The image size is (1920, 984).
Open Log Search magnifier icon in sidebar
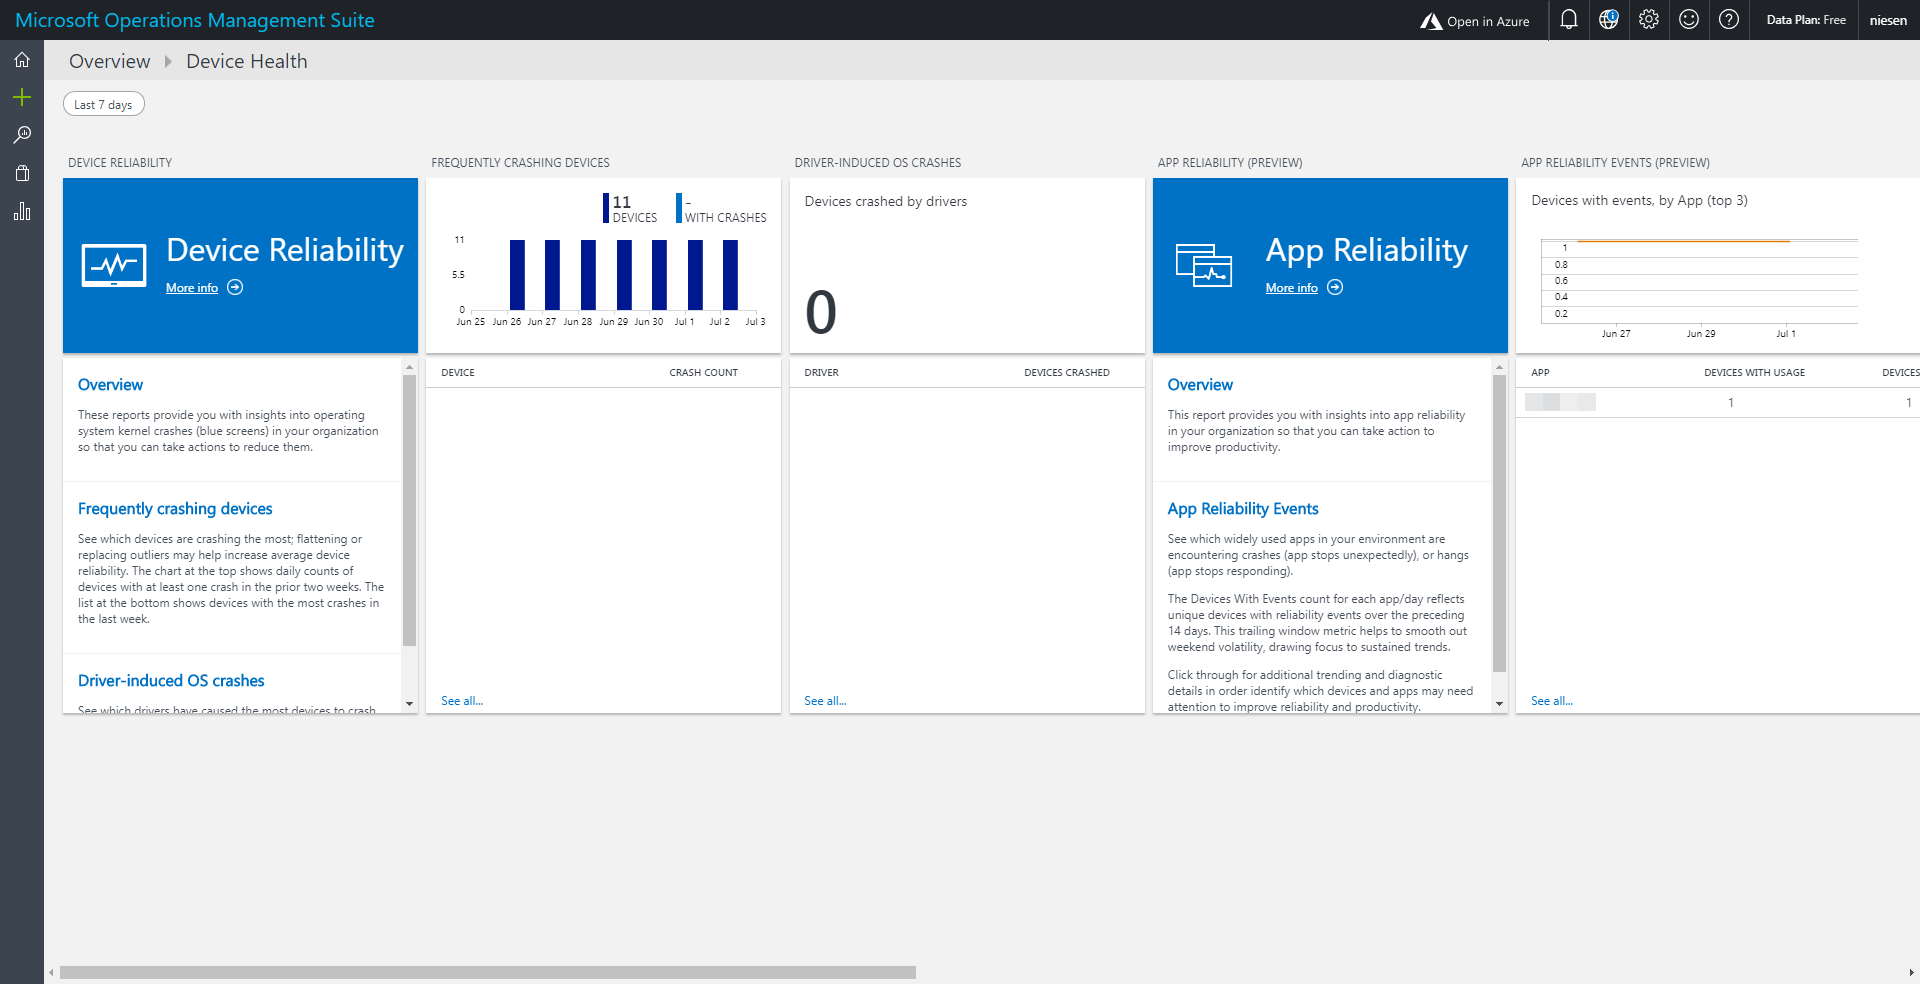[x=22, y=135]
